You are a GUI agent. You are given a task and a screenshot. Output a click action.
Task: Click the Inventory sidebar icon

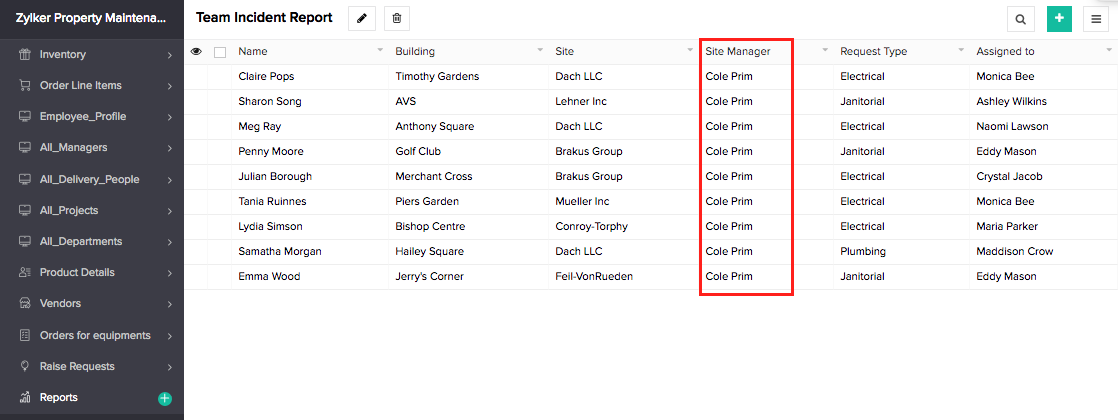coord(24,55)
